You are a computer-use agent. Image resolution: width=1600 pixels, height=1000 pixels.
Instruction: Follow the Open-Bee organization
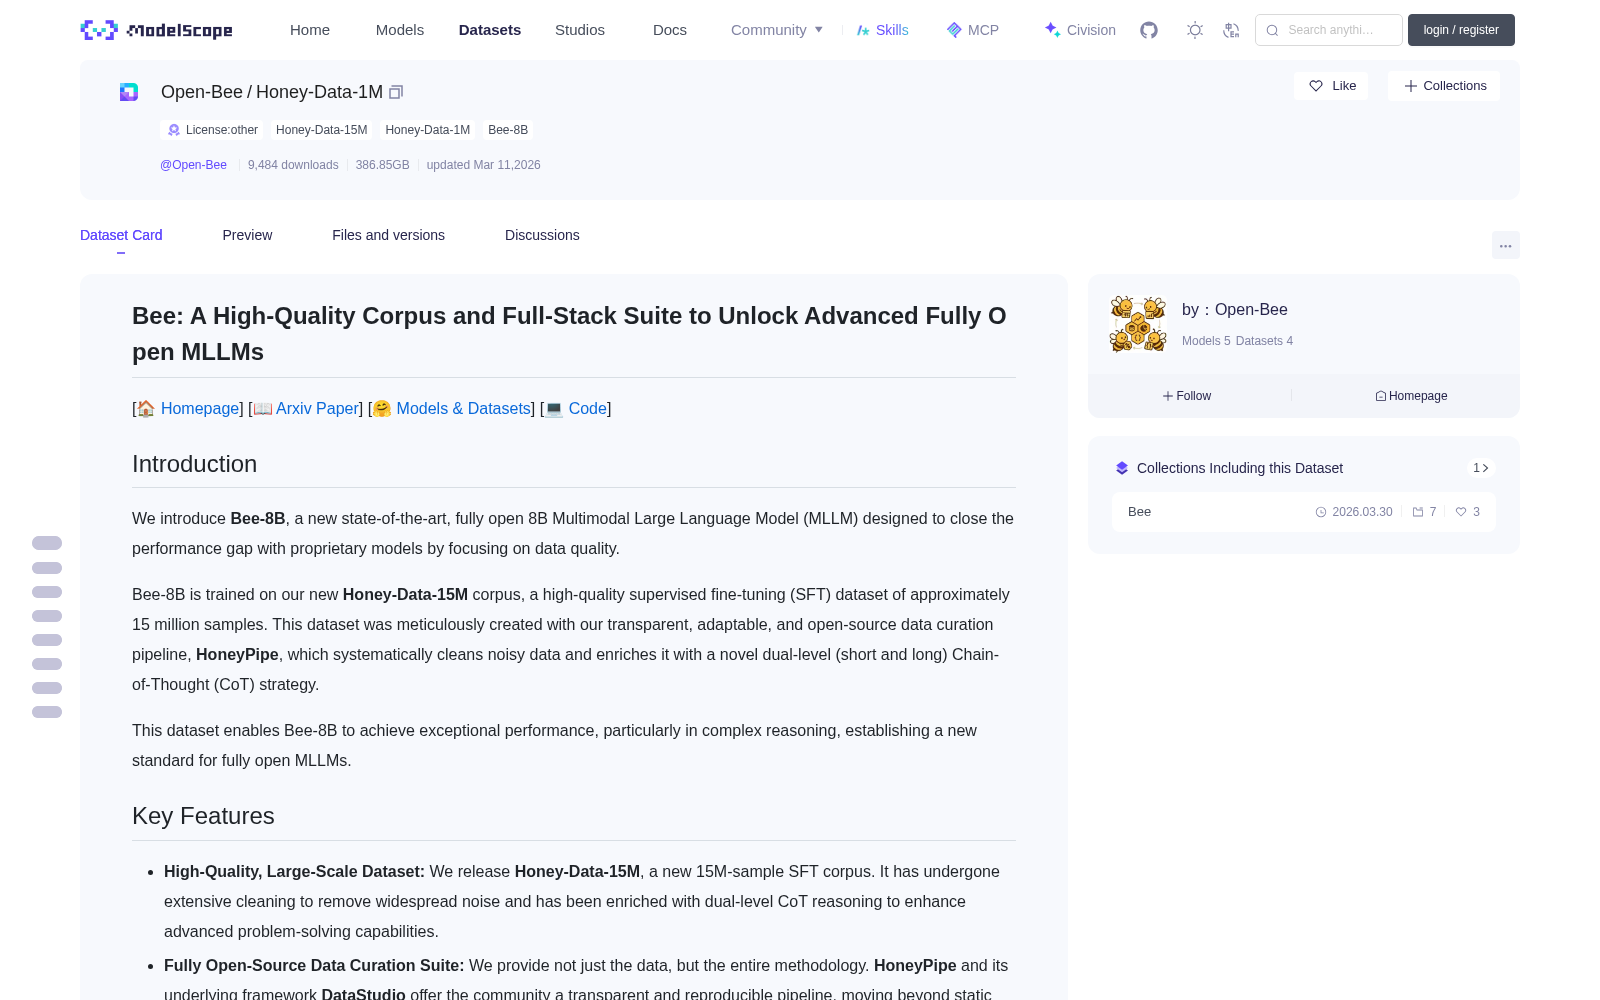1187,396
